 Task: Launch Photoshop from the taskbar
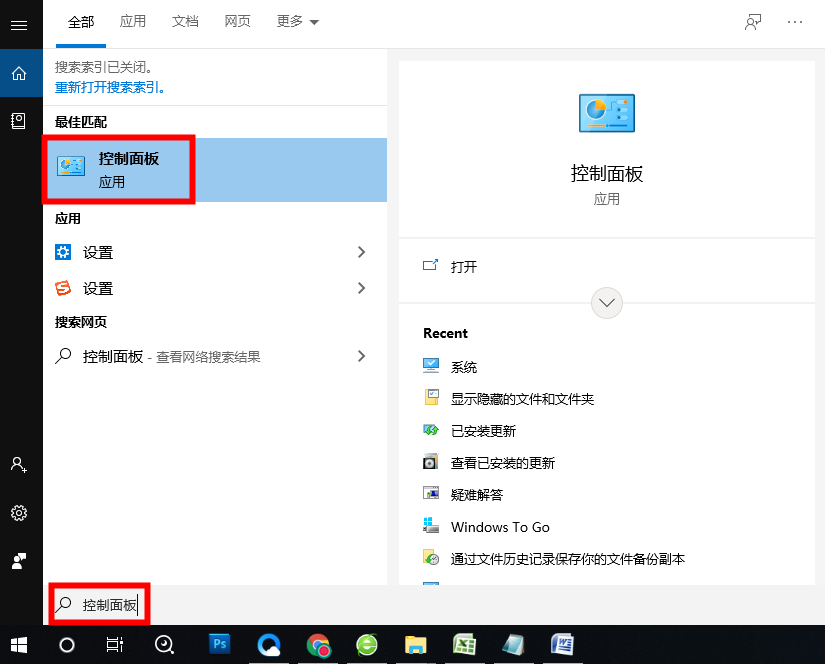coord(220,645)
